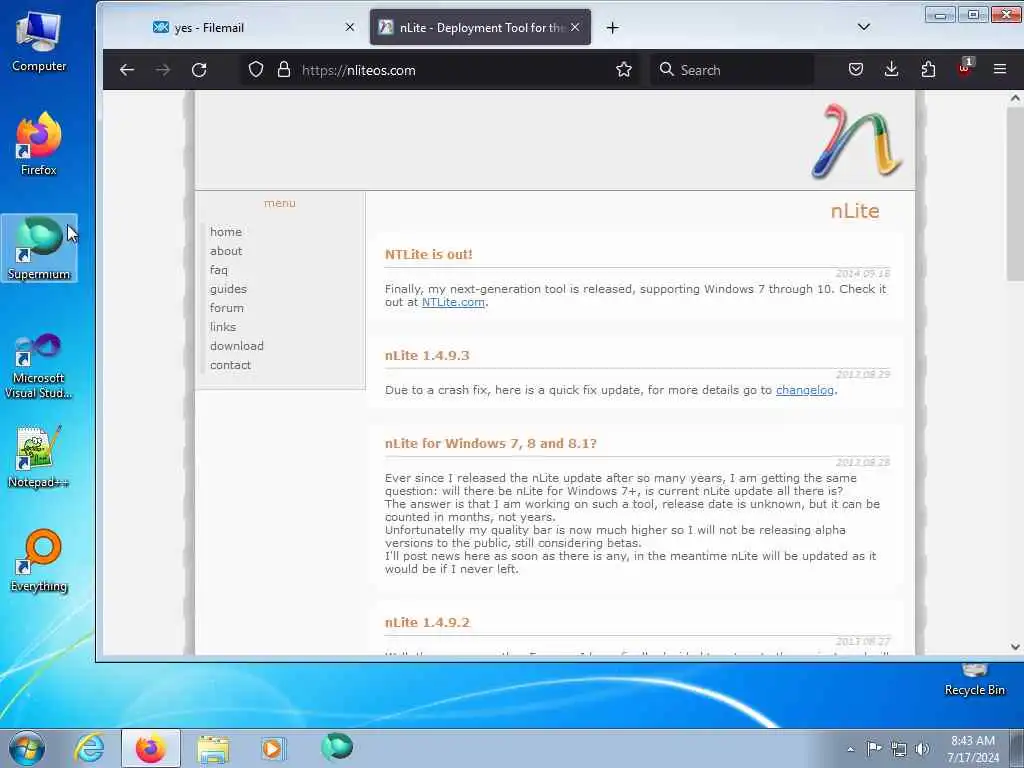Go to the forum menu link
The height and width of the screenshot is (768, 1024).
[x=227, y=308]
